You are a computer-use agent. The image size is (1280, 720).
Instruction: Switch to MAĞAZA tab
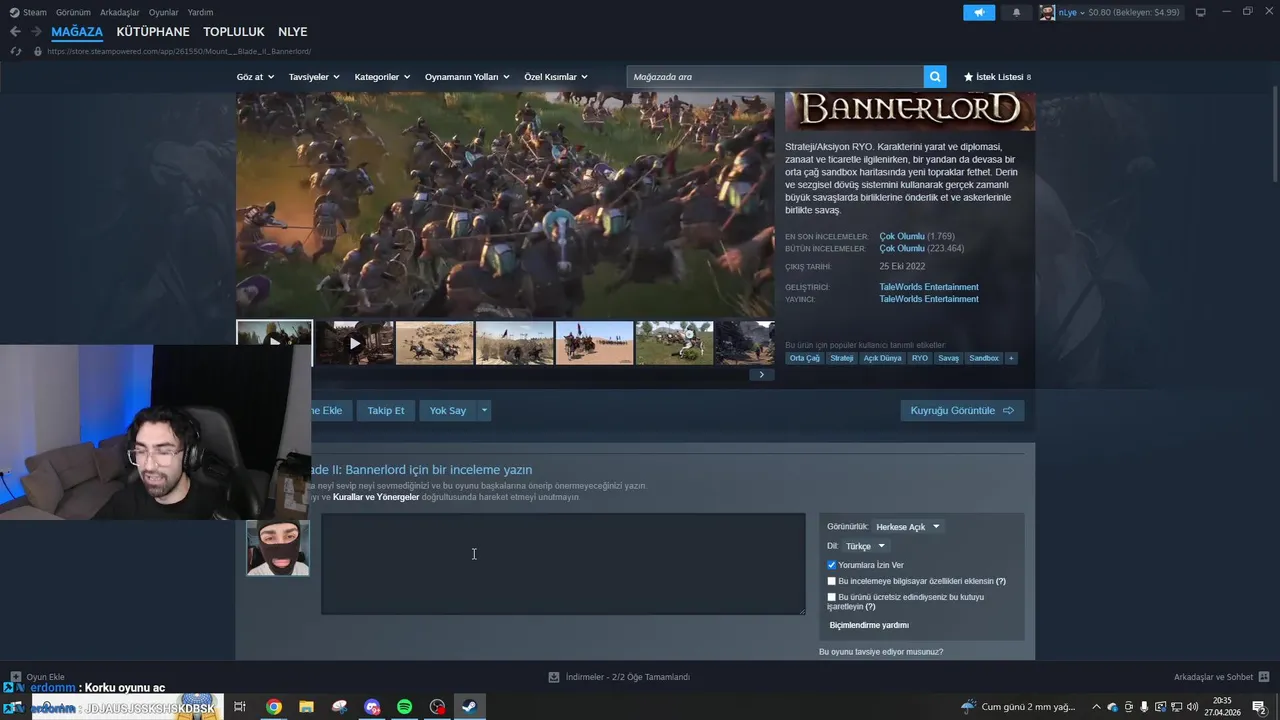[x=77, y=32]
